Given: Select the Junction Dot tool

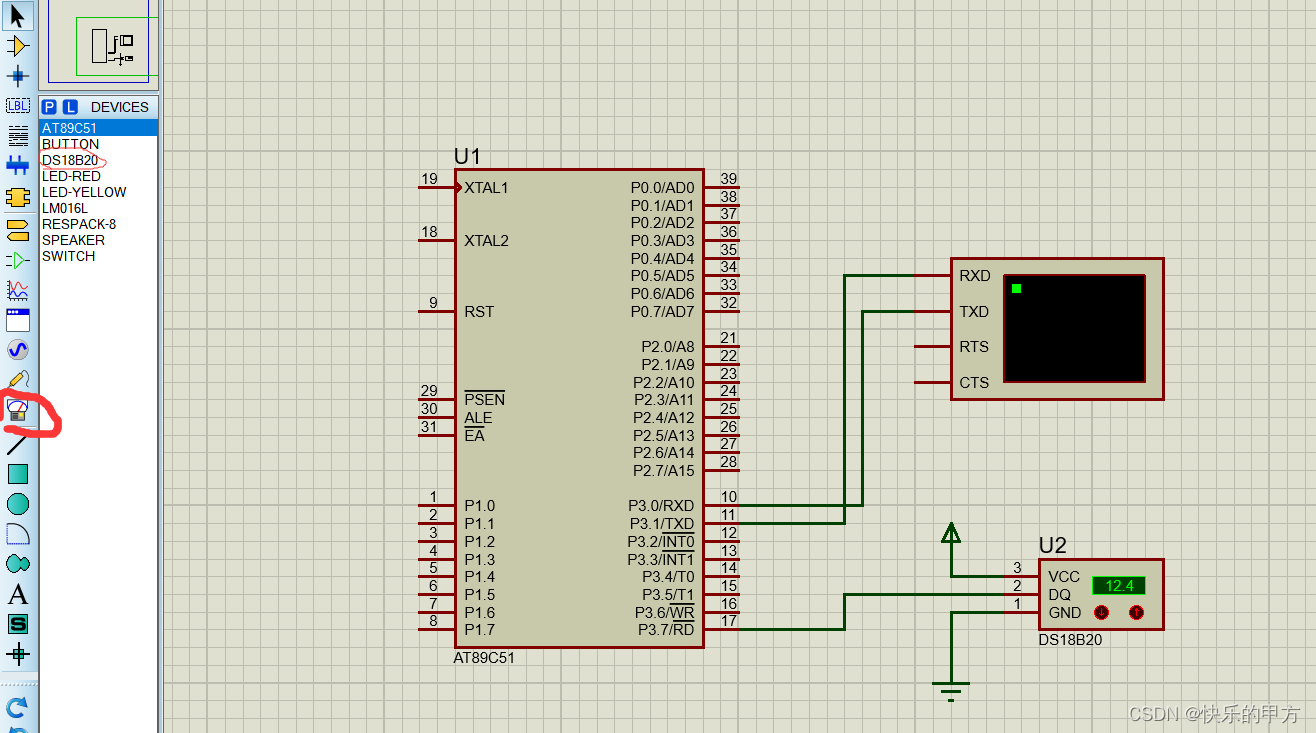Looking at the screenshot, I should (18, 75).
